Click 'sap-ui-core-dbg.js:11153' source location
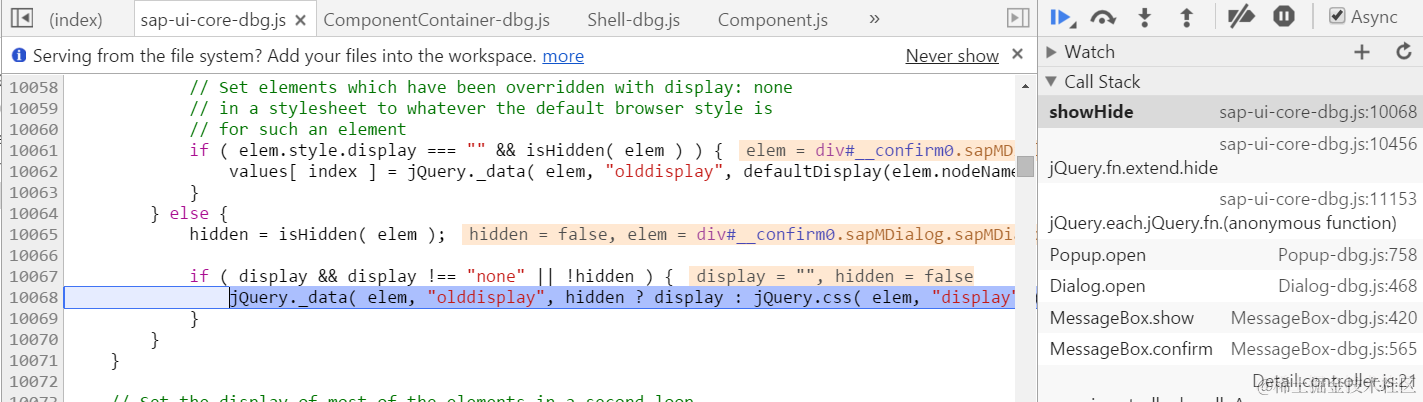 click(x=1318, y=199)
